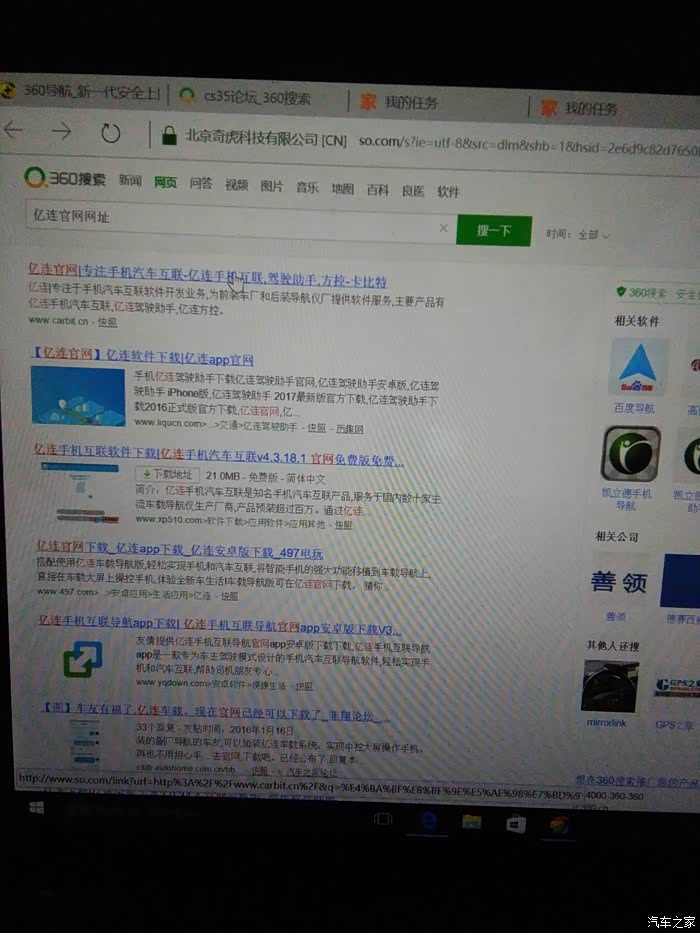Image resolution: width=700 pixels, height=933 pixels.
Task: Open Task View on taskbar
Action: (x=383, y=819)
